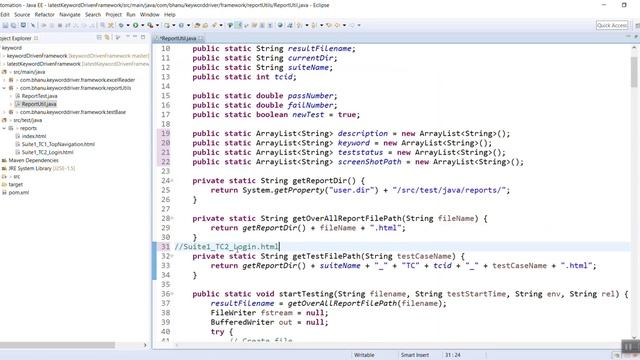Click the Quick Access search field
The height and width of the screenshot is (360, 640).
point(611,25)
